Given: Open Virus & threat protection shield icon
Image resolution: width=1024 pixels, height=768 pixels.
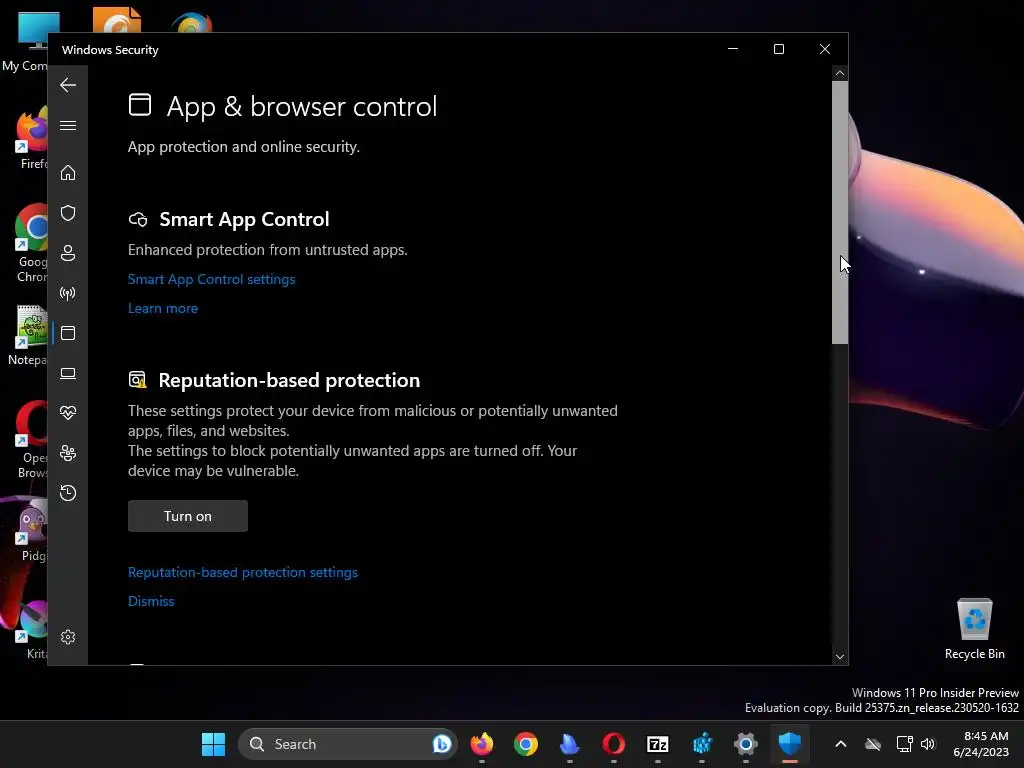Looking at the screenshot, I should (x=68, y=213).
